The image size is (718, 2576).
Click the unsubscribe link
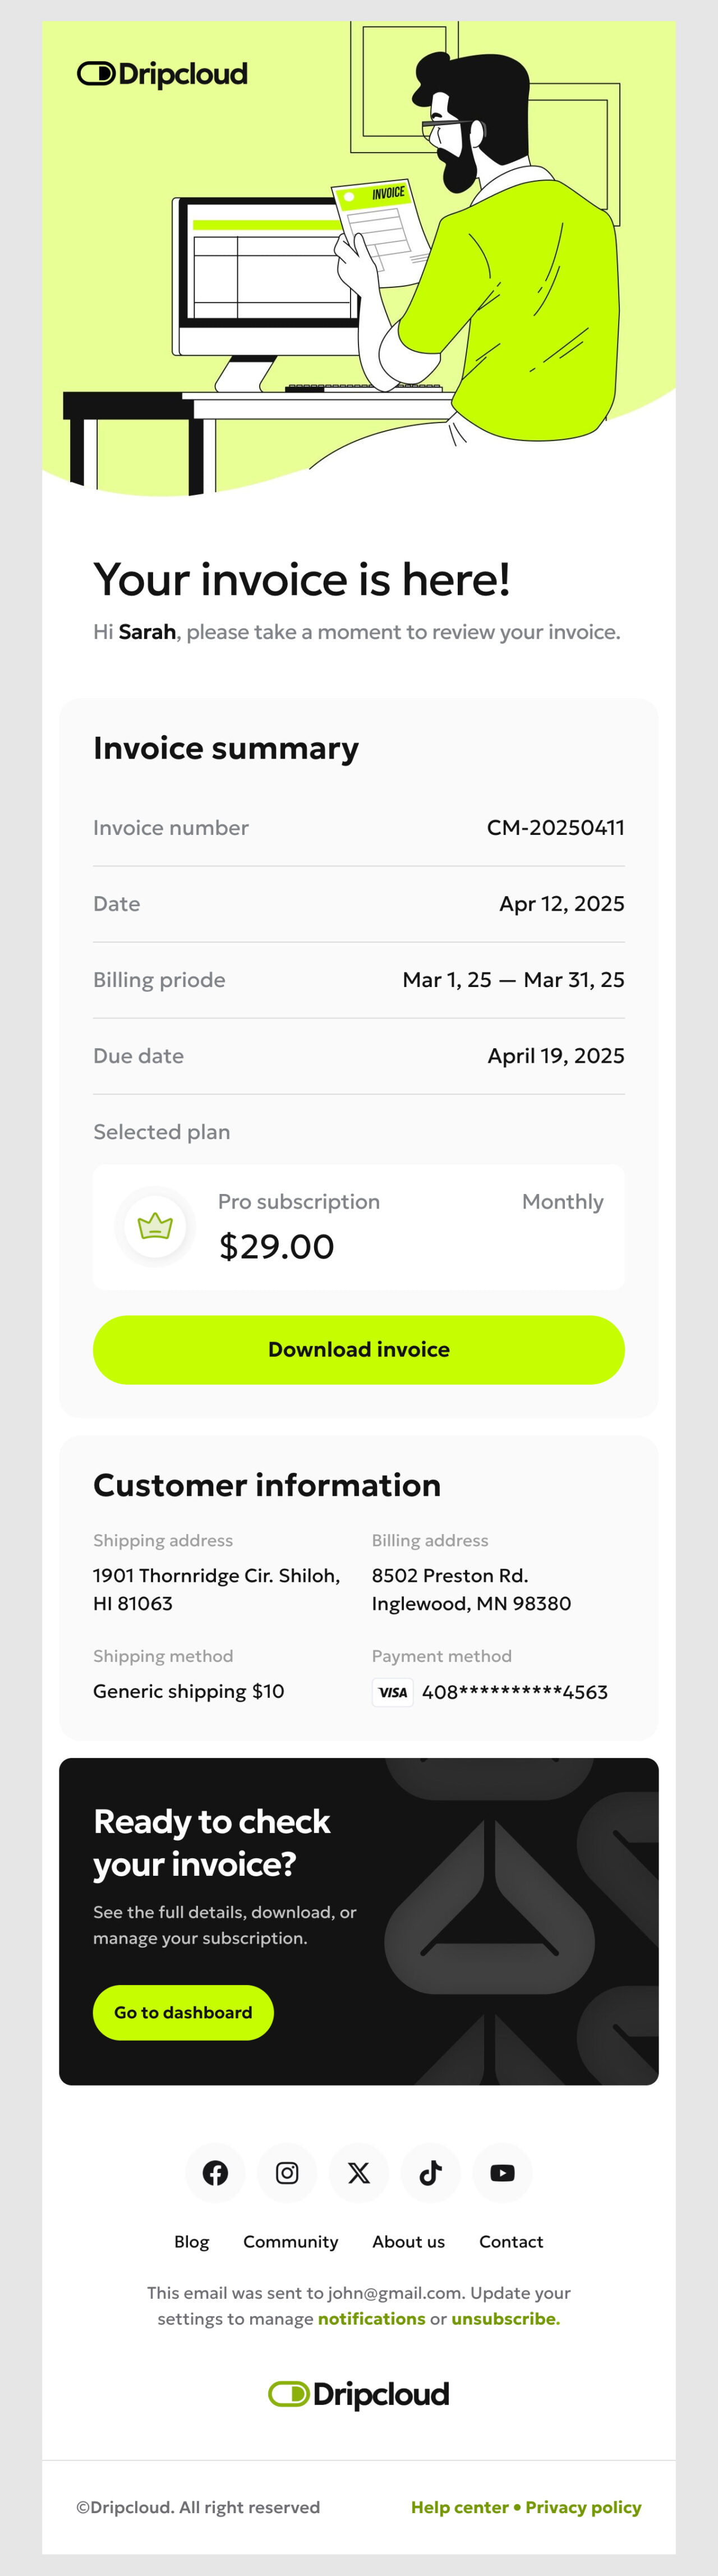pyautogui.click(x=504, y=2319)
